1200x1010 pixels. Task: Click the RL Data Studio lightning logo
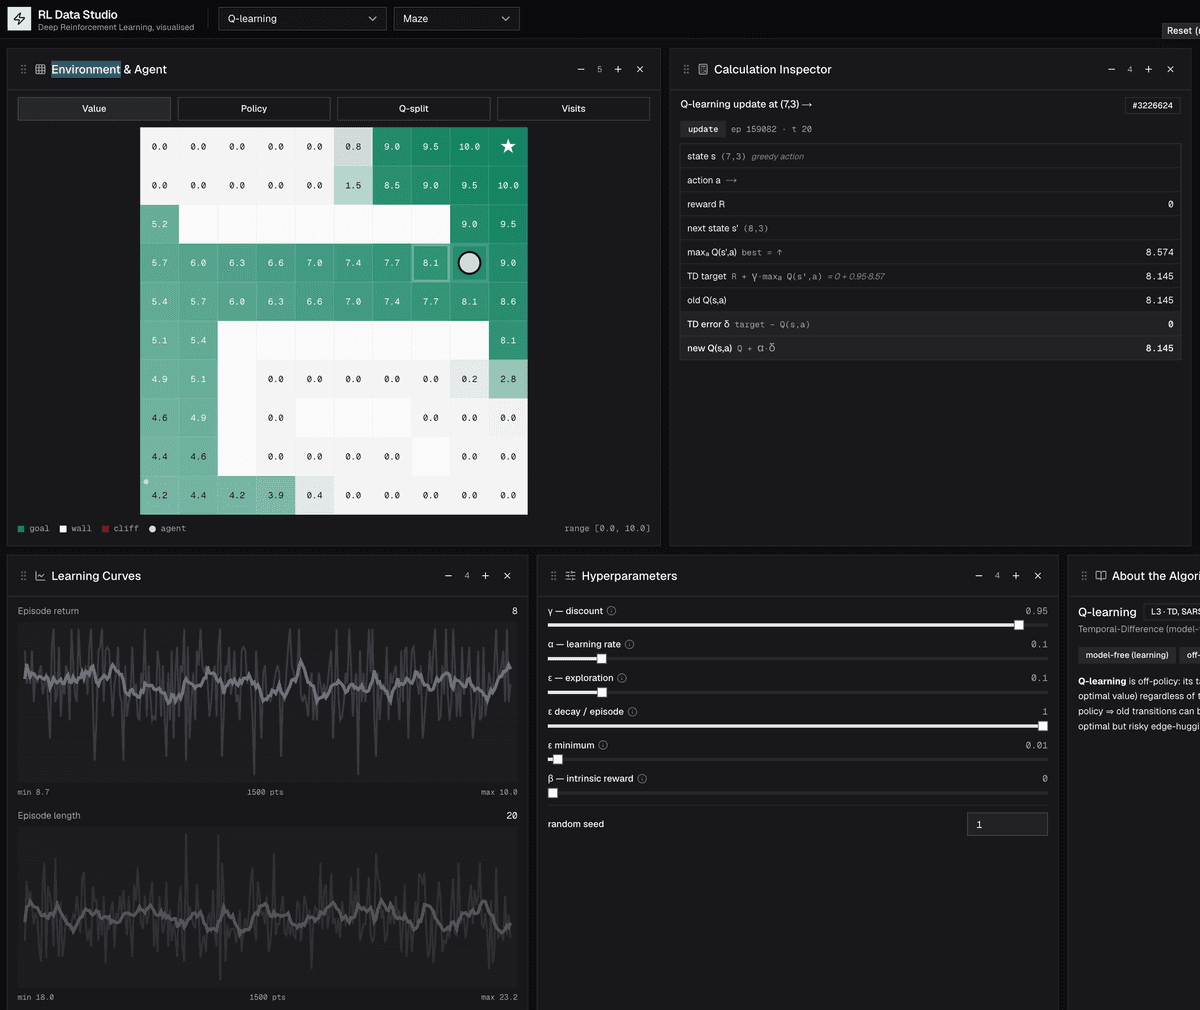[x=19, y=19]
